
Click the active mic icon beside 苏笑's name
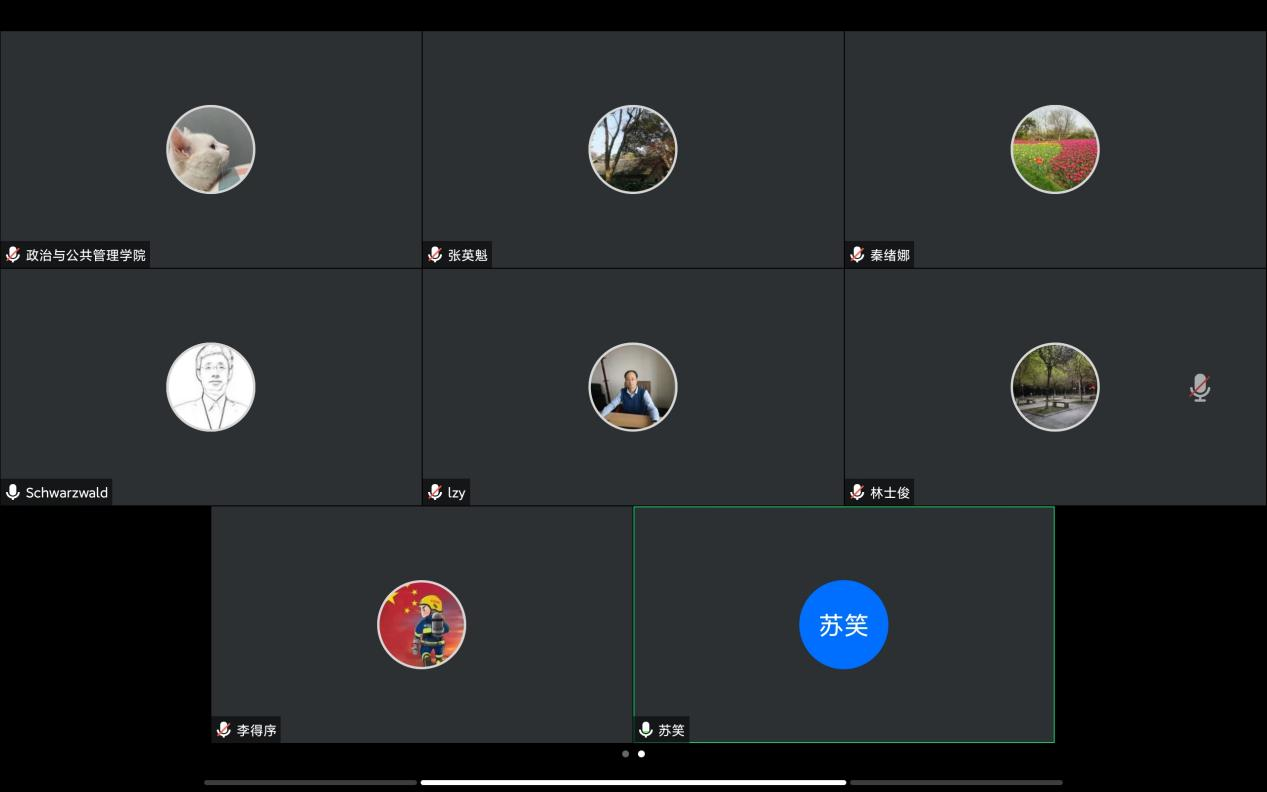[x=646, y=730]
